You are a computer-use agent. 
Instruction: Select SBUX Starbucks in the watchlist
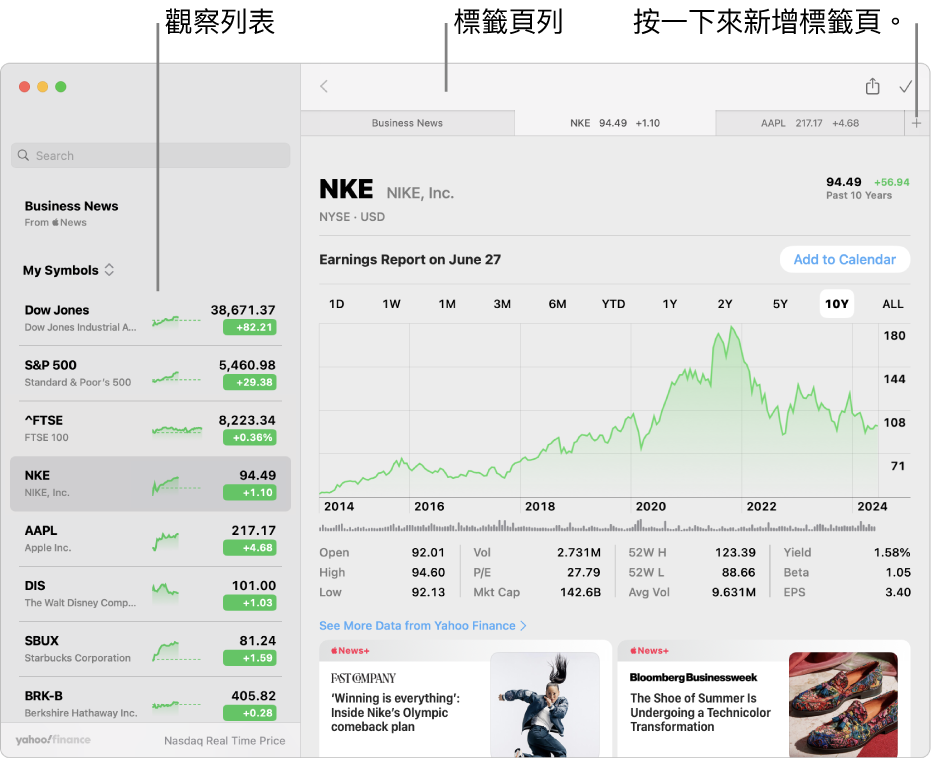150,649
